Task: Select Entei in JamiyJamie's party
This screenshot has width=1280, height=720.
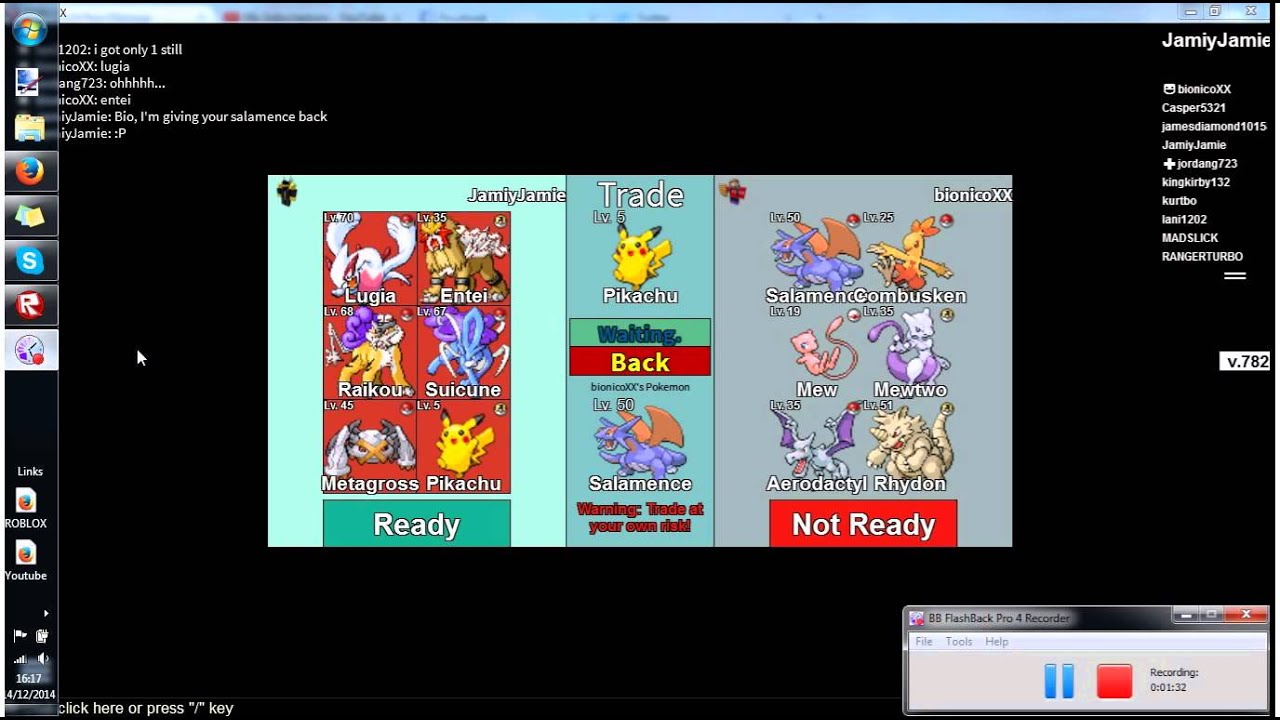Action: click(463, 258)
